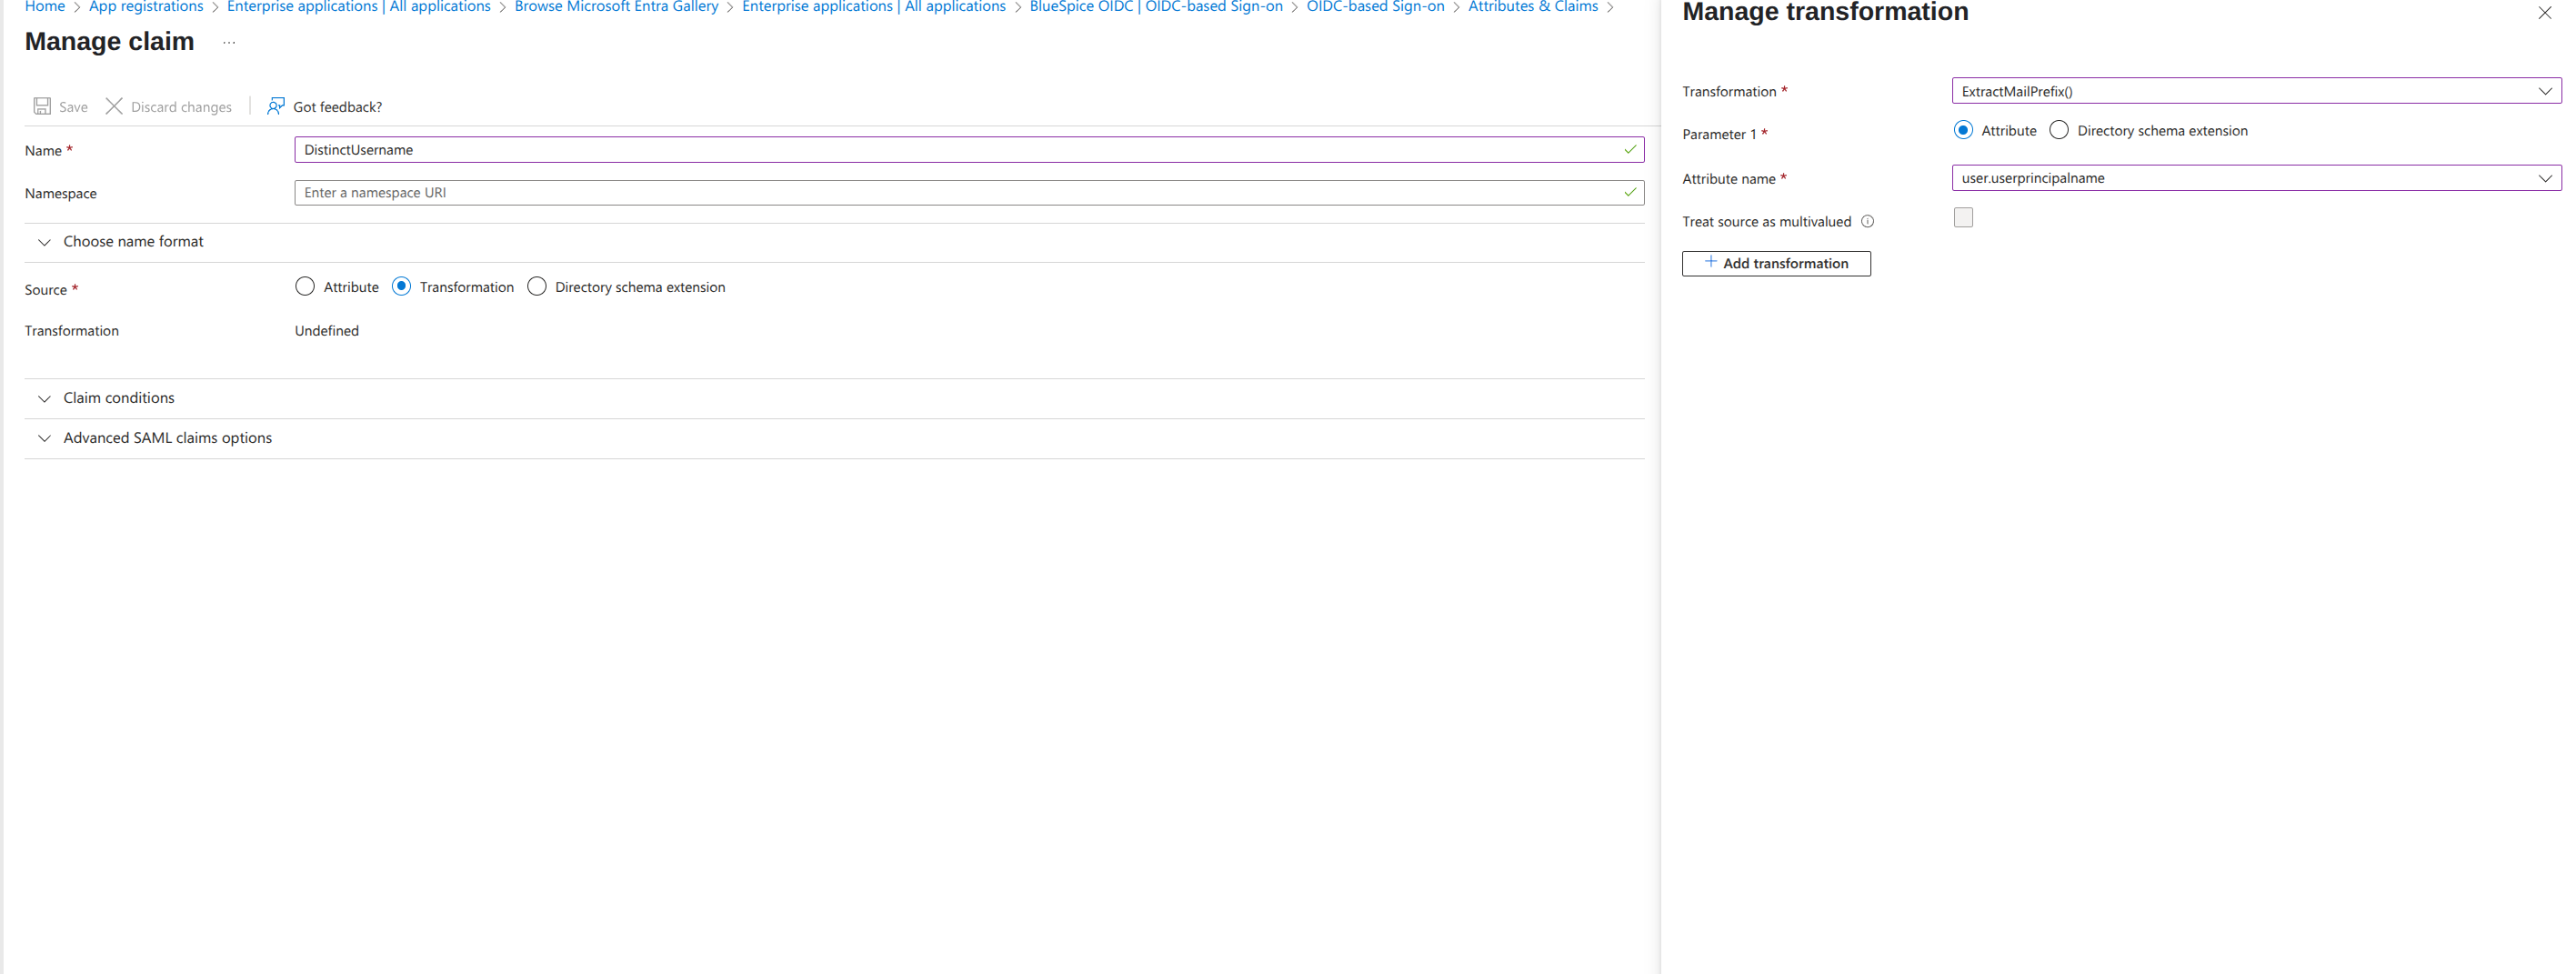Enable Treat source as multivalued checkbox

click(x=1963, y=218)
